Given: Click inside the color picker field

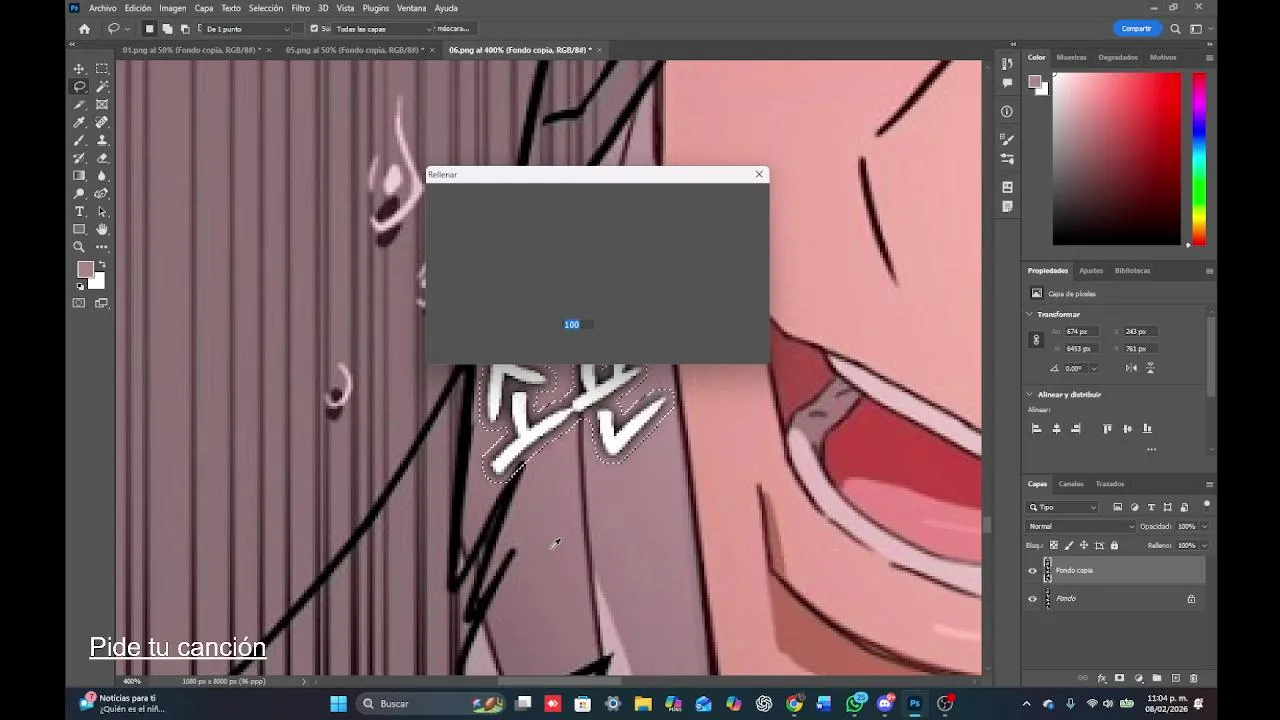Looking at the screenshot, I should pyautogui.click(x=1117, y=158).
